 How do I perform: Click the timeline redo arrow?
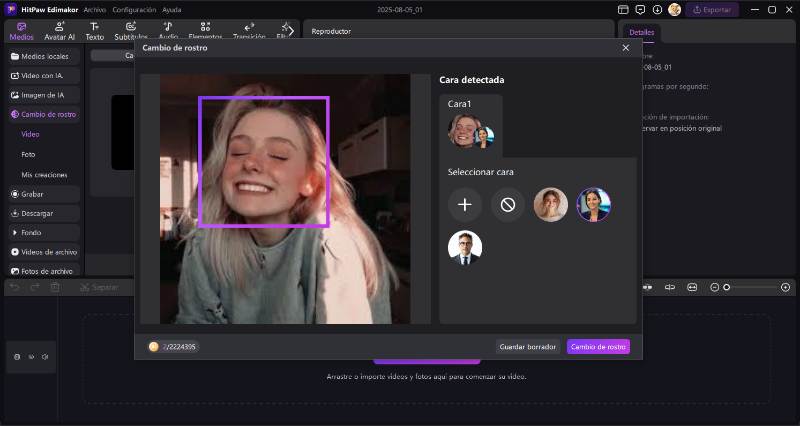pyautogui.click(x=35, y=287)
